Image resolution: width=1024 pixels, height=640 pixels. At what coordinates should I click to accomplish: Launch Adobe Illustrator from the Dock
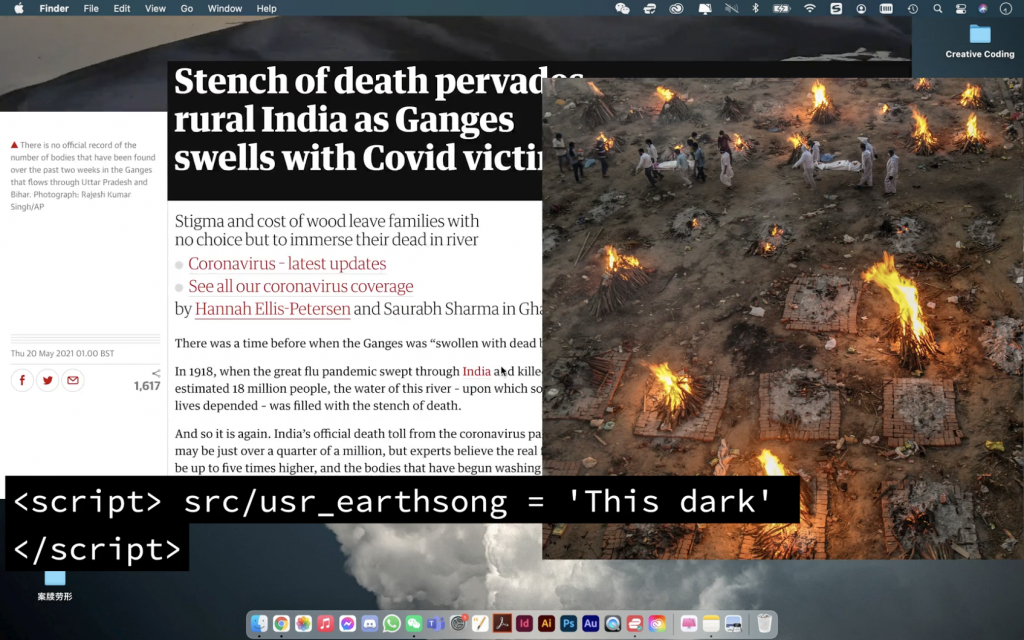[x=546, y=624]
